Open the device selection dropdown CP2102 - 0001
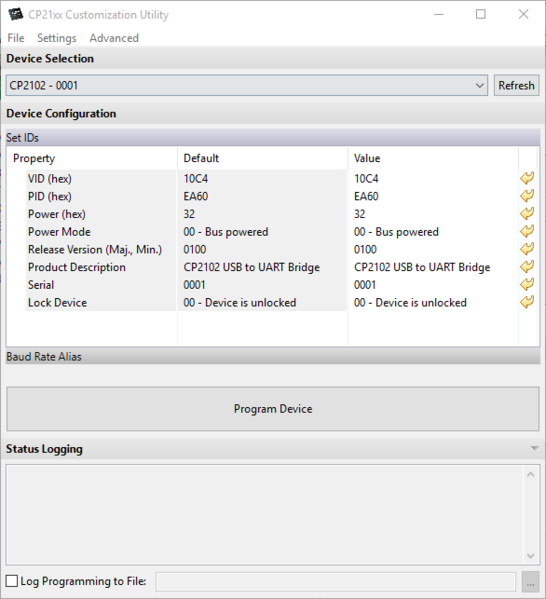The width and height of the screenshot is (546, 599). (247, 85)
